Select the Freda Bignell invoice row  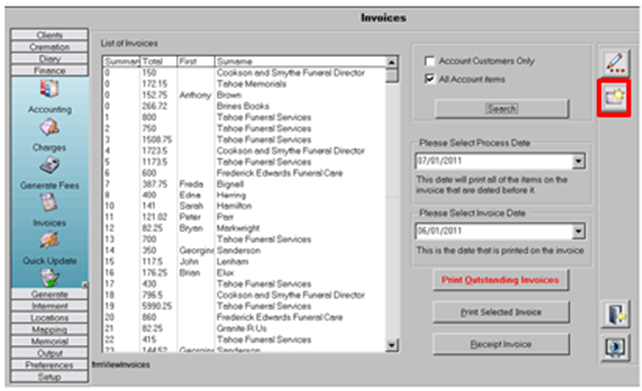pos(244,184)
